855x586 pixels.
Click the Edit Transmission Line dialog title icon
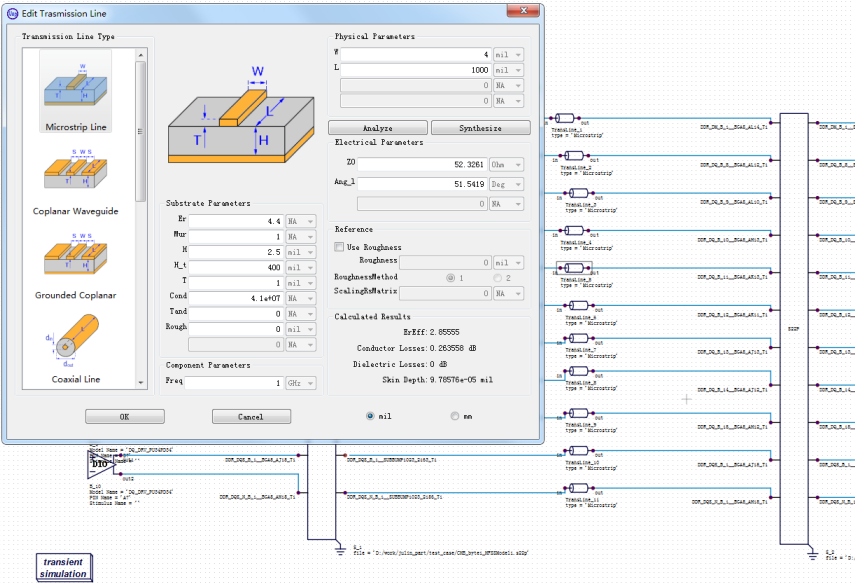13,13
